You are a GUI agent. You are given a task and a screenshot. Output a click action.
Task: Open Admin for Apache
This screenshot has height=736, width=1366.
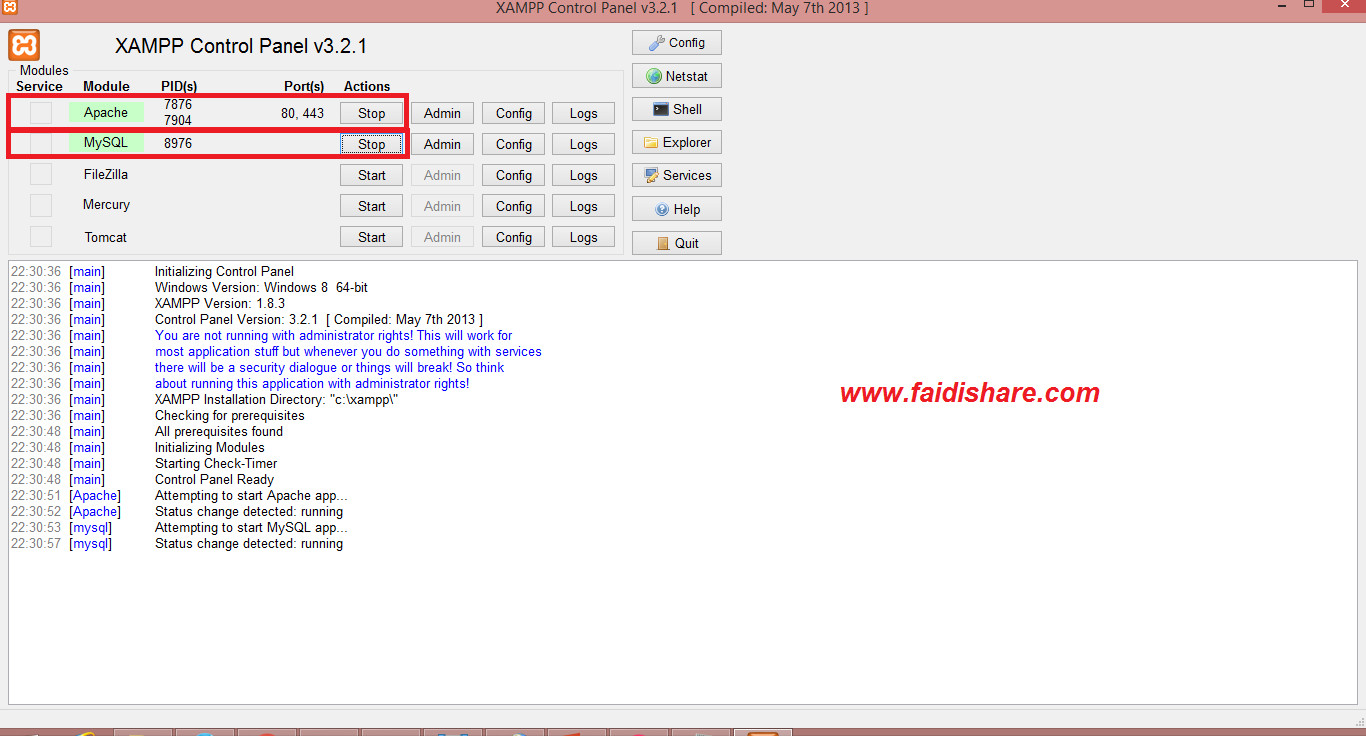tap(442, 113)
